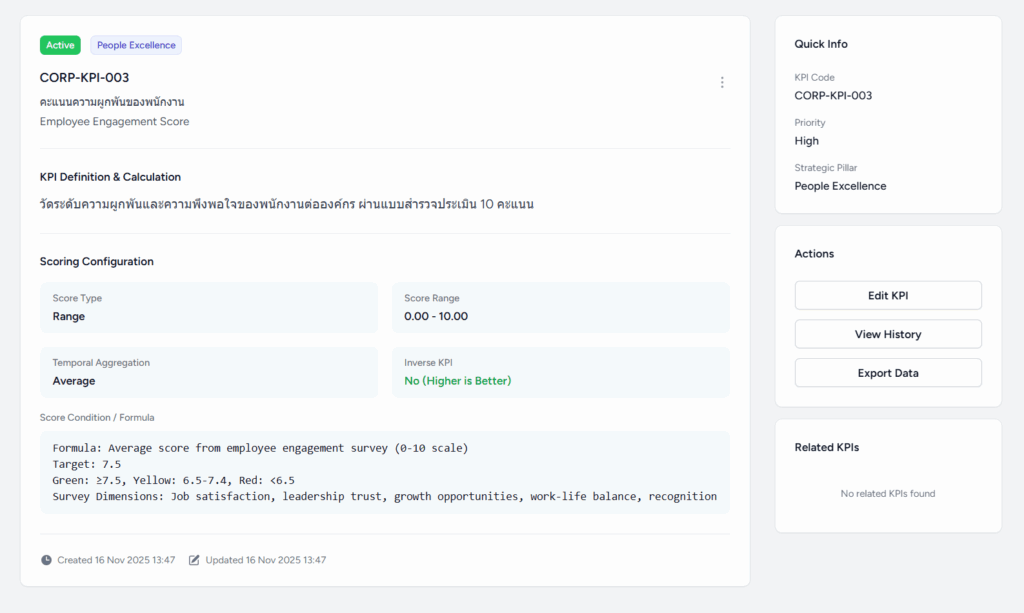
Task: Click the edit icon beside Updated
Action: pyautogui.click(x=194, y=560)
